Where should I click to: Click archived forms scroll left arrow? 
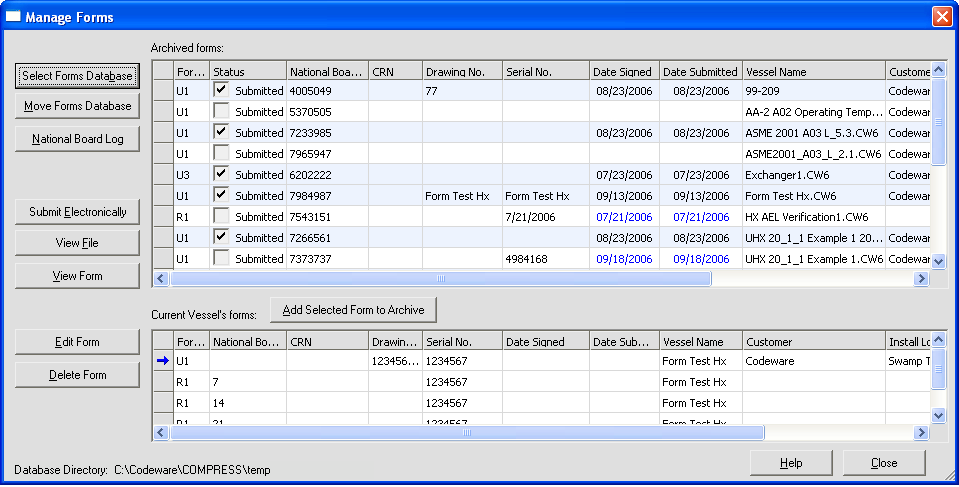(161, 279)
